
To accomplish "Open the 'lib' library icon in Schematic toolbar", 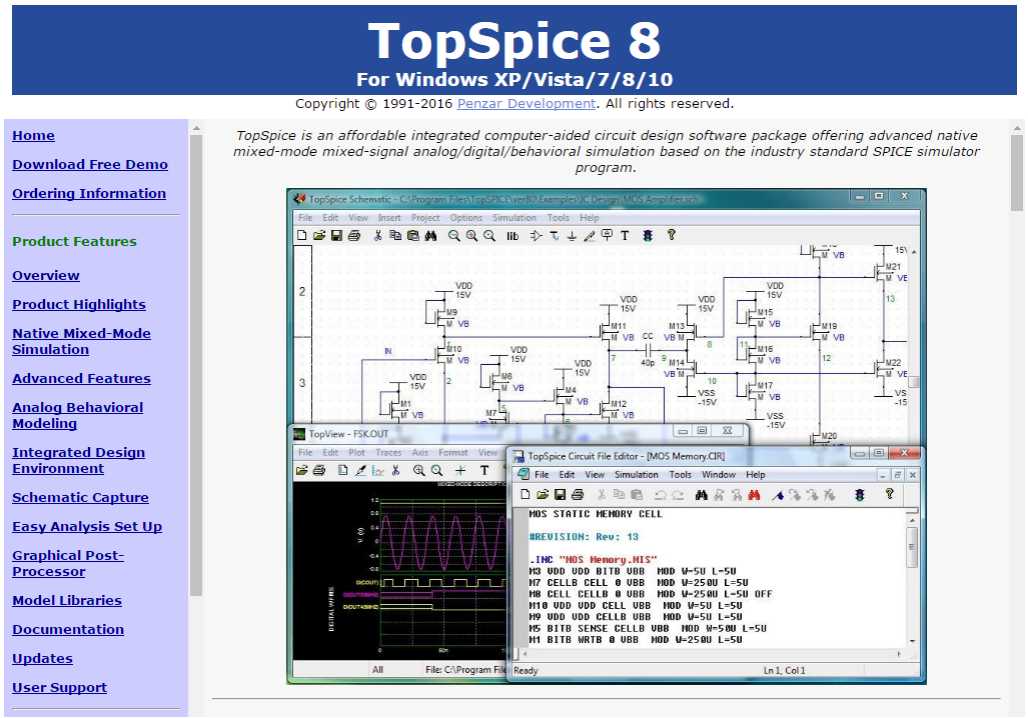I will coord(513,236).
